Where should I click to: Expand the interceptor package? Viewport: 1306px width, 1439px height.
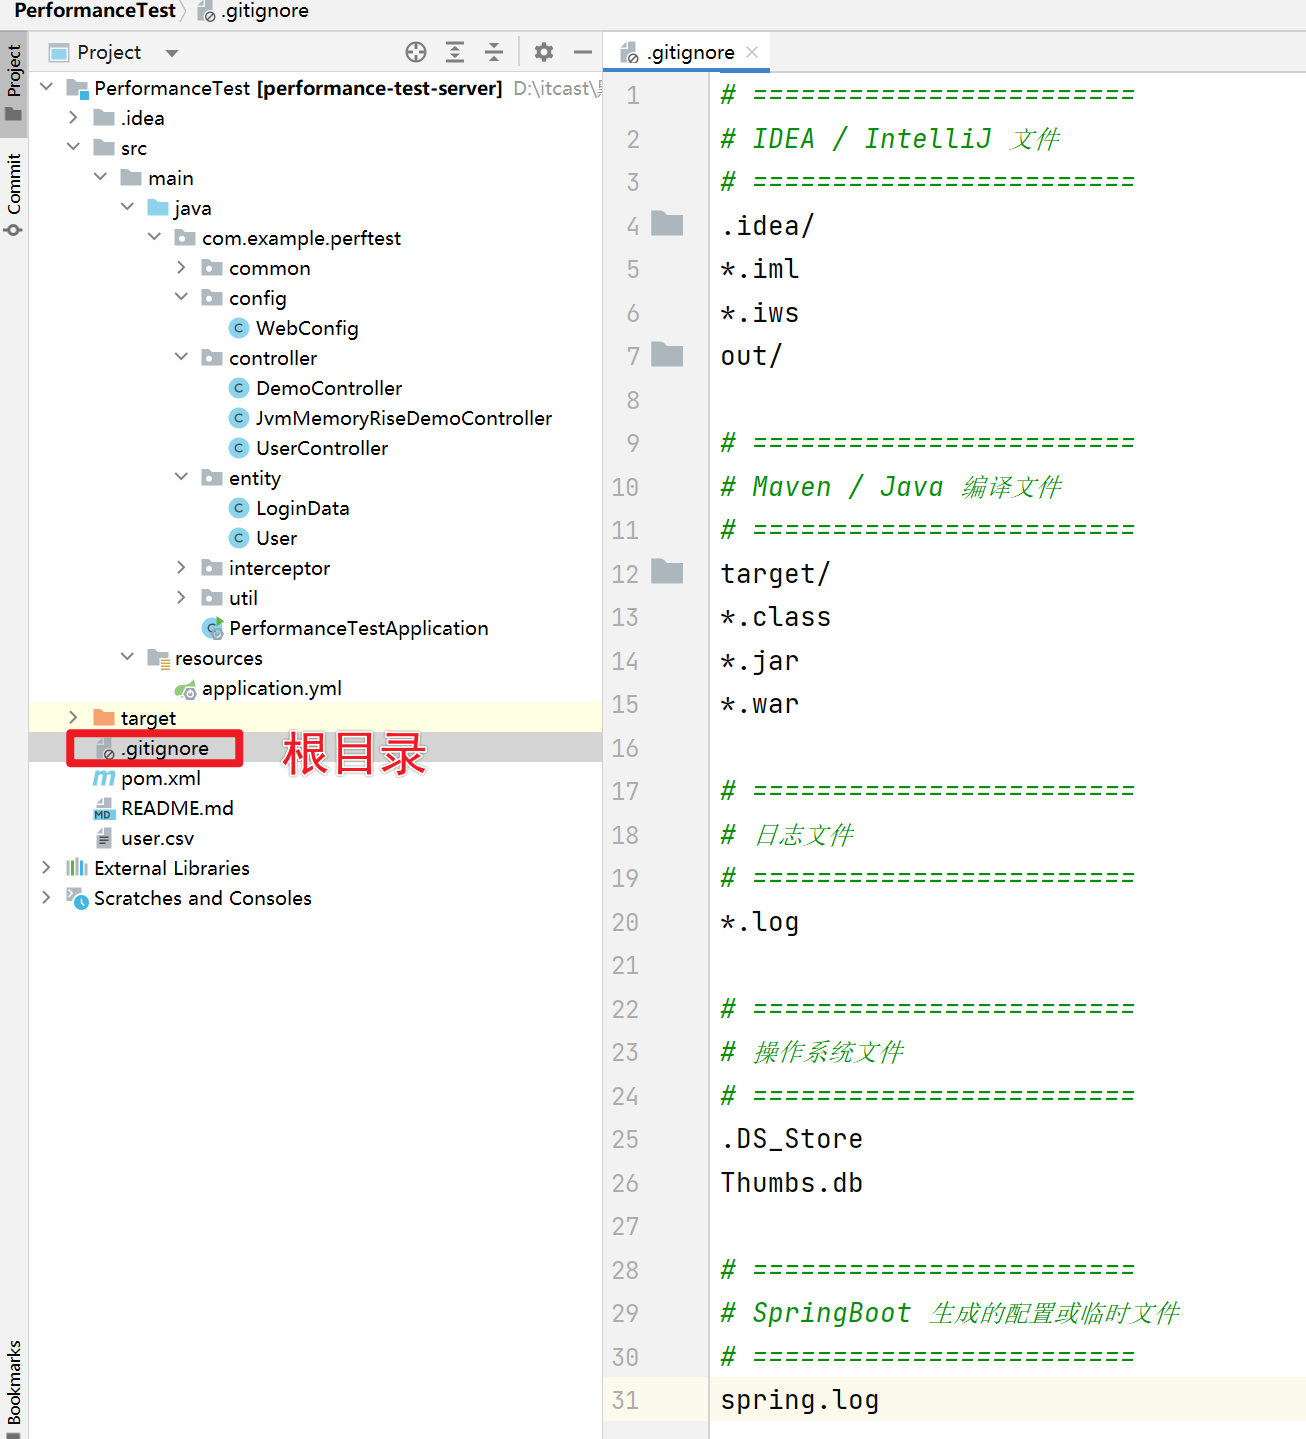click(181, 567)
